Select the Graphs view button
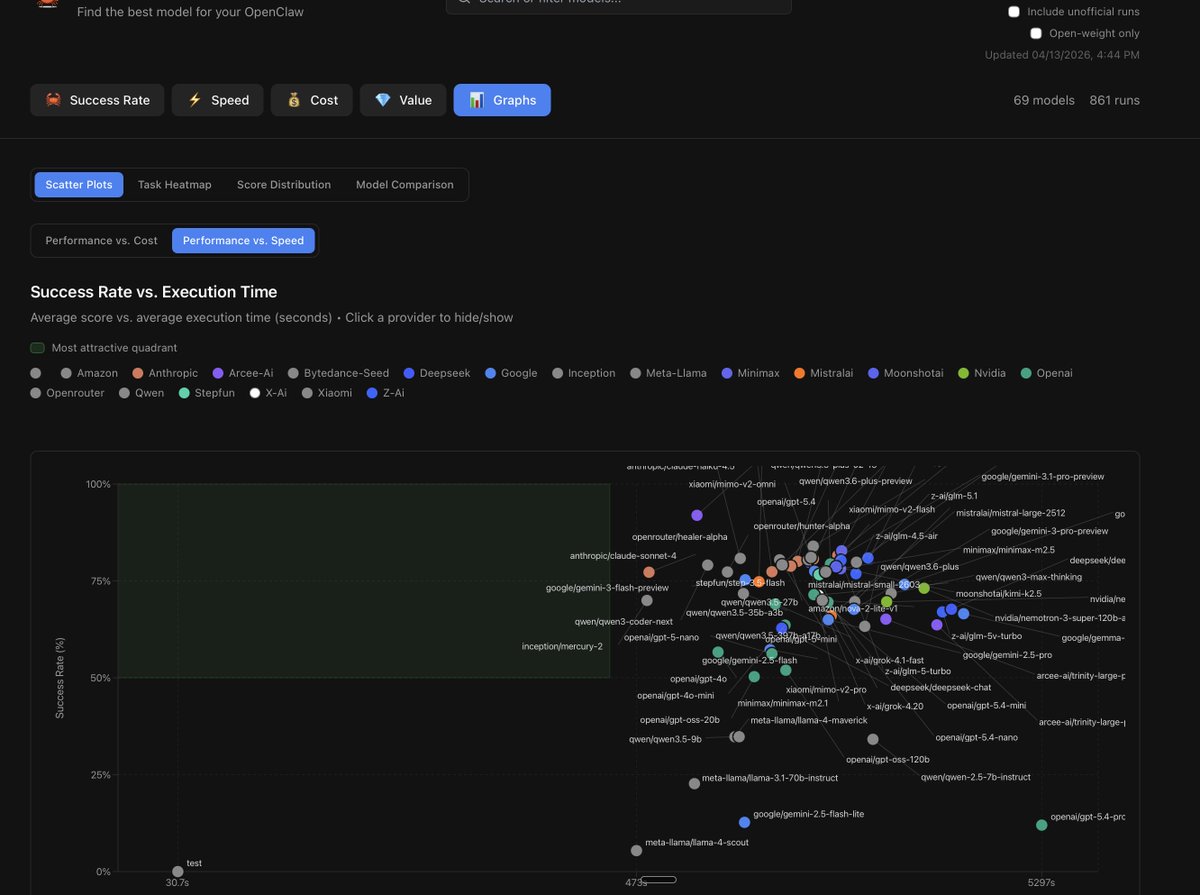Image resolution: width=1200 pixels, height=895 pixels. (x=502, y=100)
